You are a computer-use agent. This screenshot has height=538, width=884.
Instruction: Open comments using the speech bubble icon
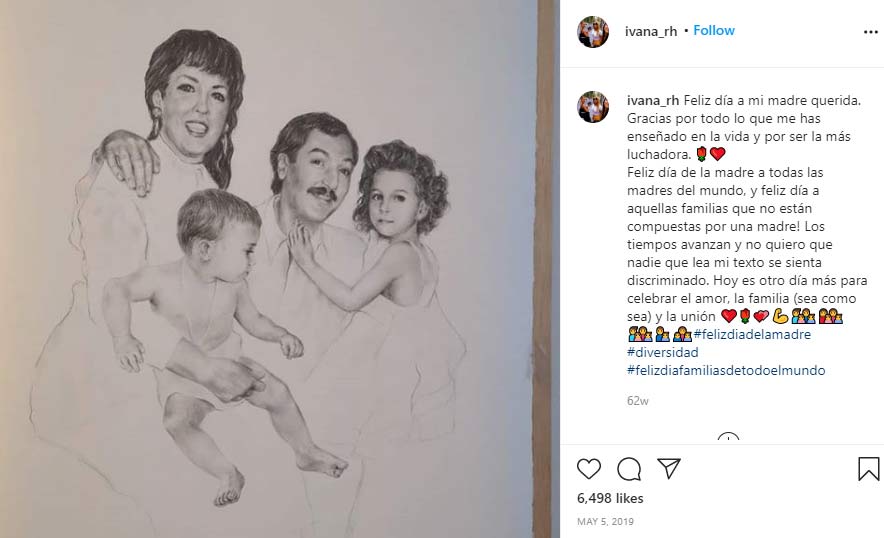pos(629,468)
